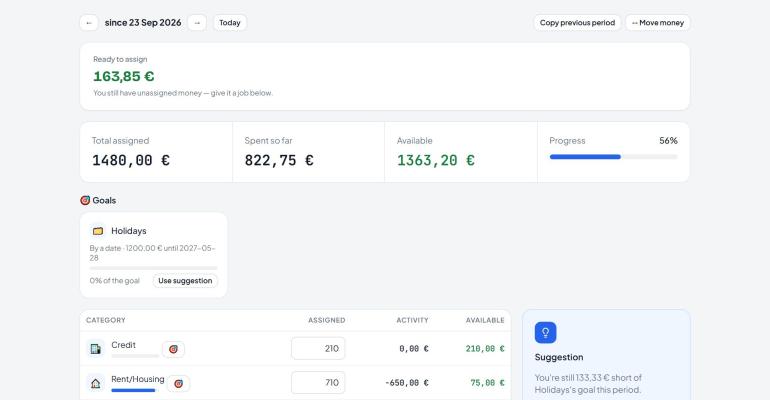Edit Rent/Housing assigned amount field
The height and width of the screenshot is (400, 770).
coord(318,383)
